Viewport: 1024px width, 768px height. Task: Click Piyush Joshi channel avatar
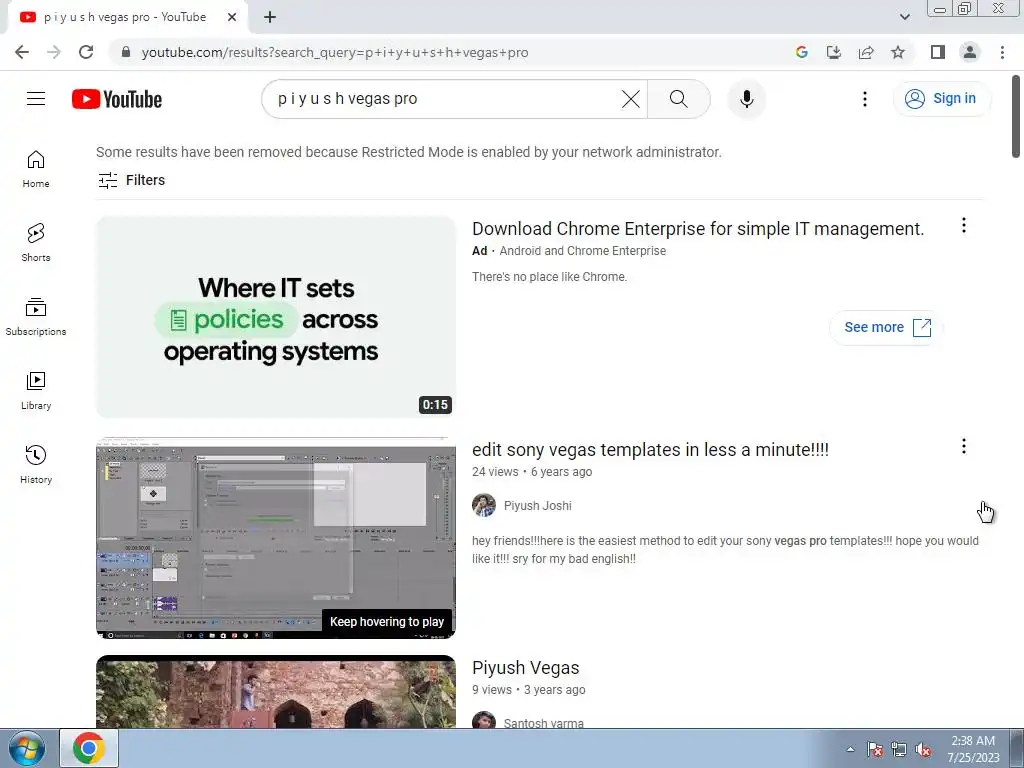(484, 505)
